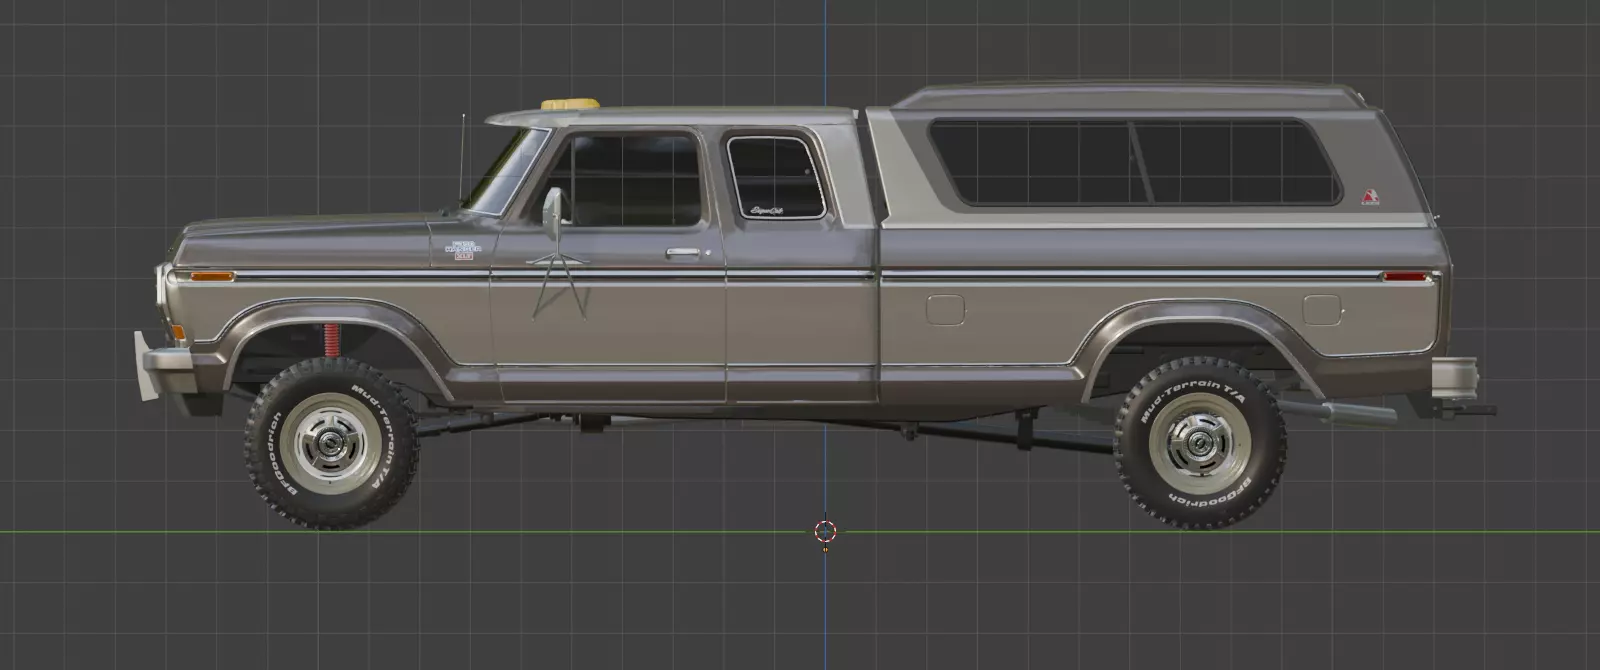1600x670 pixels.
Task: Click the fuel door behind rear wheel arch
Action: tap(1322, 309)
